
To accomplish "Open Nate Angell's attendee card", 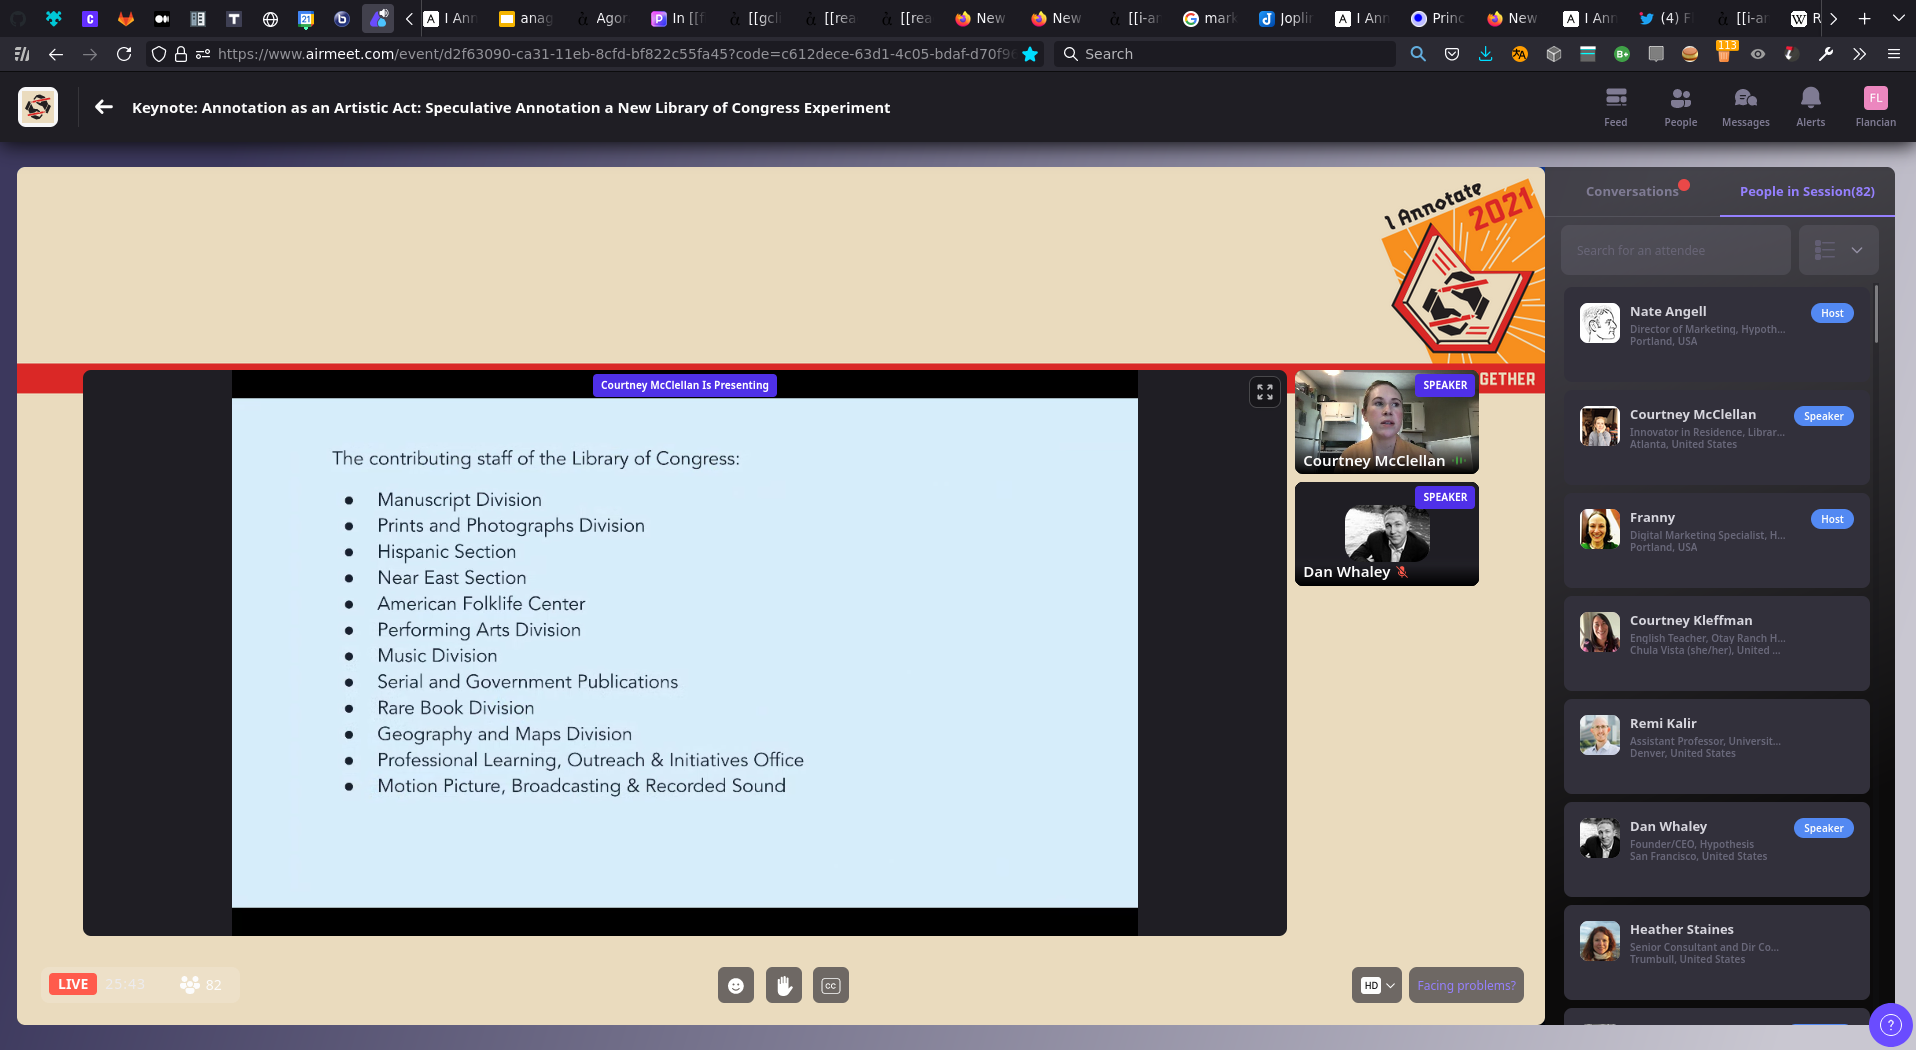I will click(1716, 334).
